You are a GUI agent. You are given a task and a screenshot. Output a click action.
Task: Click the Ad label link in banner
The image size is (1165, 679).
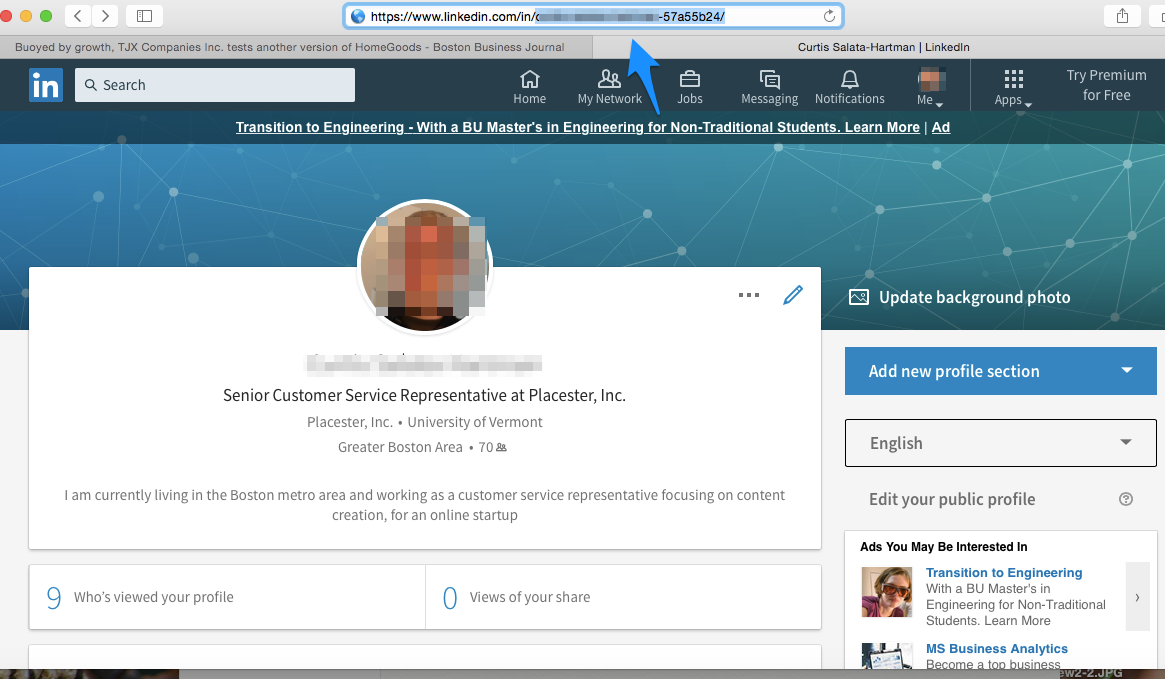(x=941, y=127)
